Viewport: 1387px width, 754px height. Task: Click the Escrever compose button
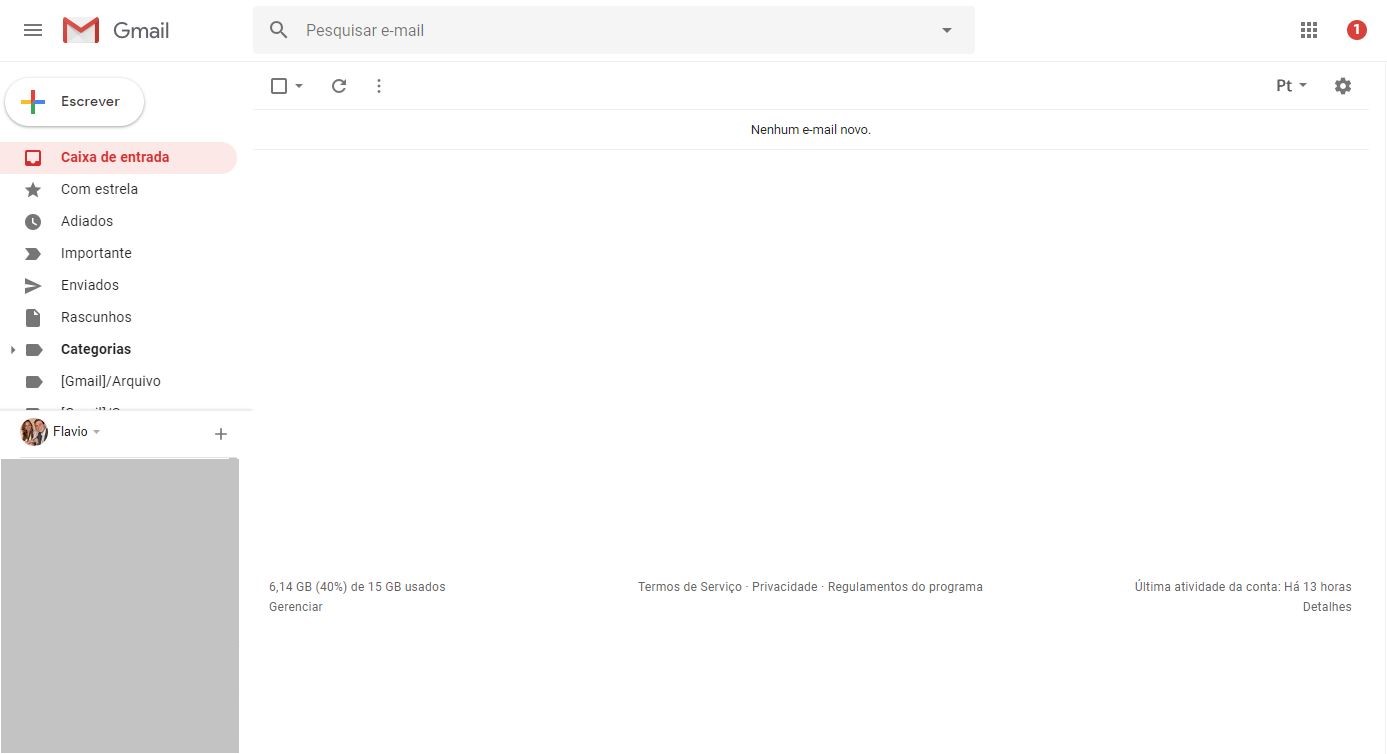coord(75,101)
